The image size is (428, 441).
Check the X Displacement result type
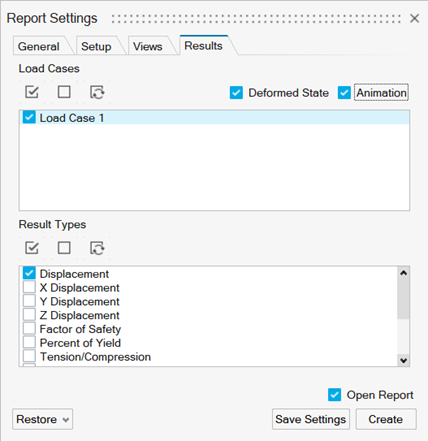coord(29,287)
